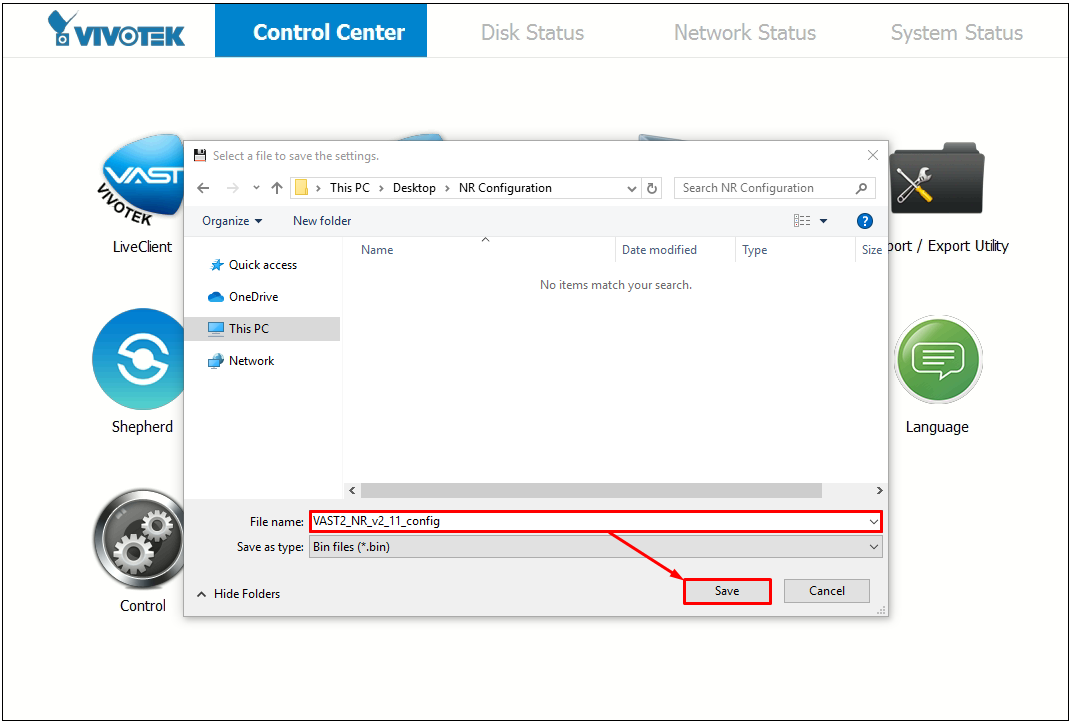Screen dimensions: 1073x723
Task: Switch to the System Status tab
Action: coord(957,32)
